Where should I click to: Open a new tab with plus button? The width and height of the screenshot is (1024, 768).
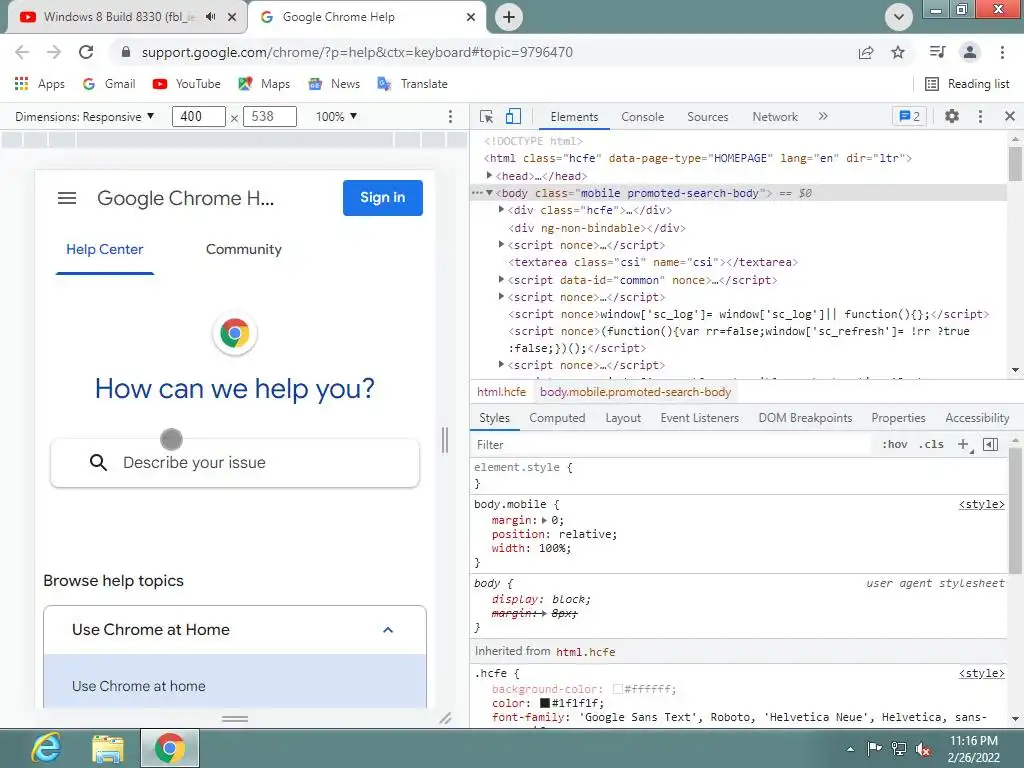click(x=509, y=17)
